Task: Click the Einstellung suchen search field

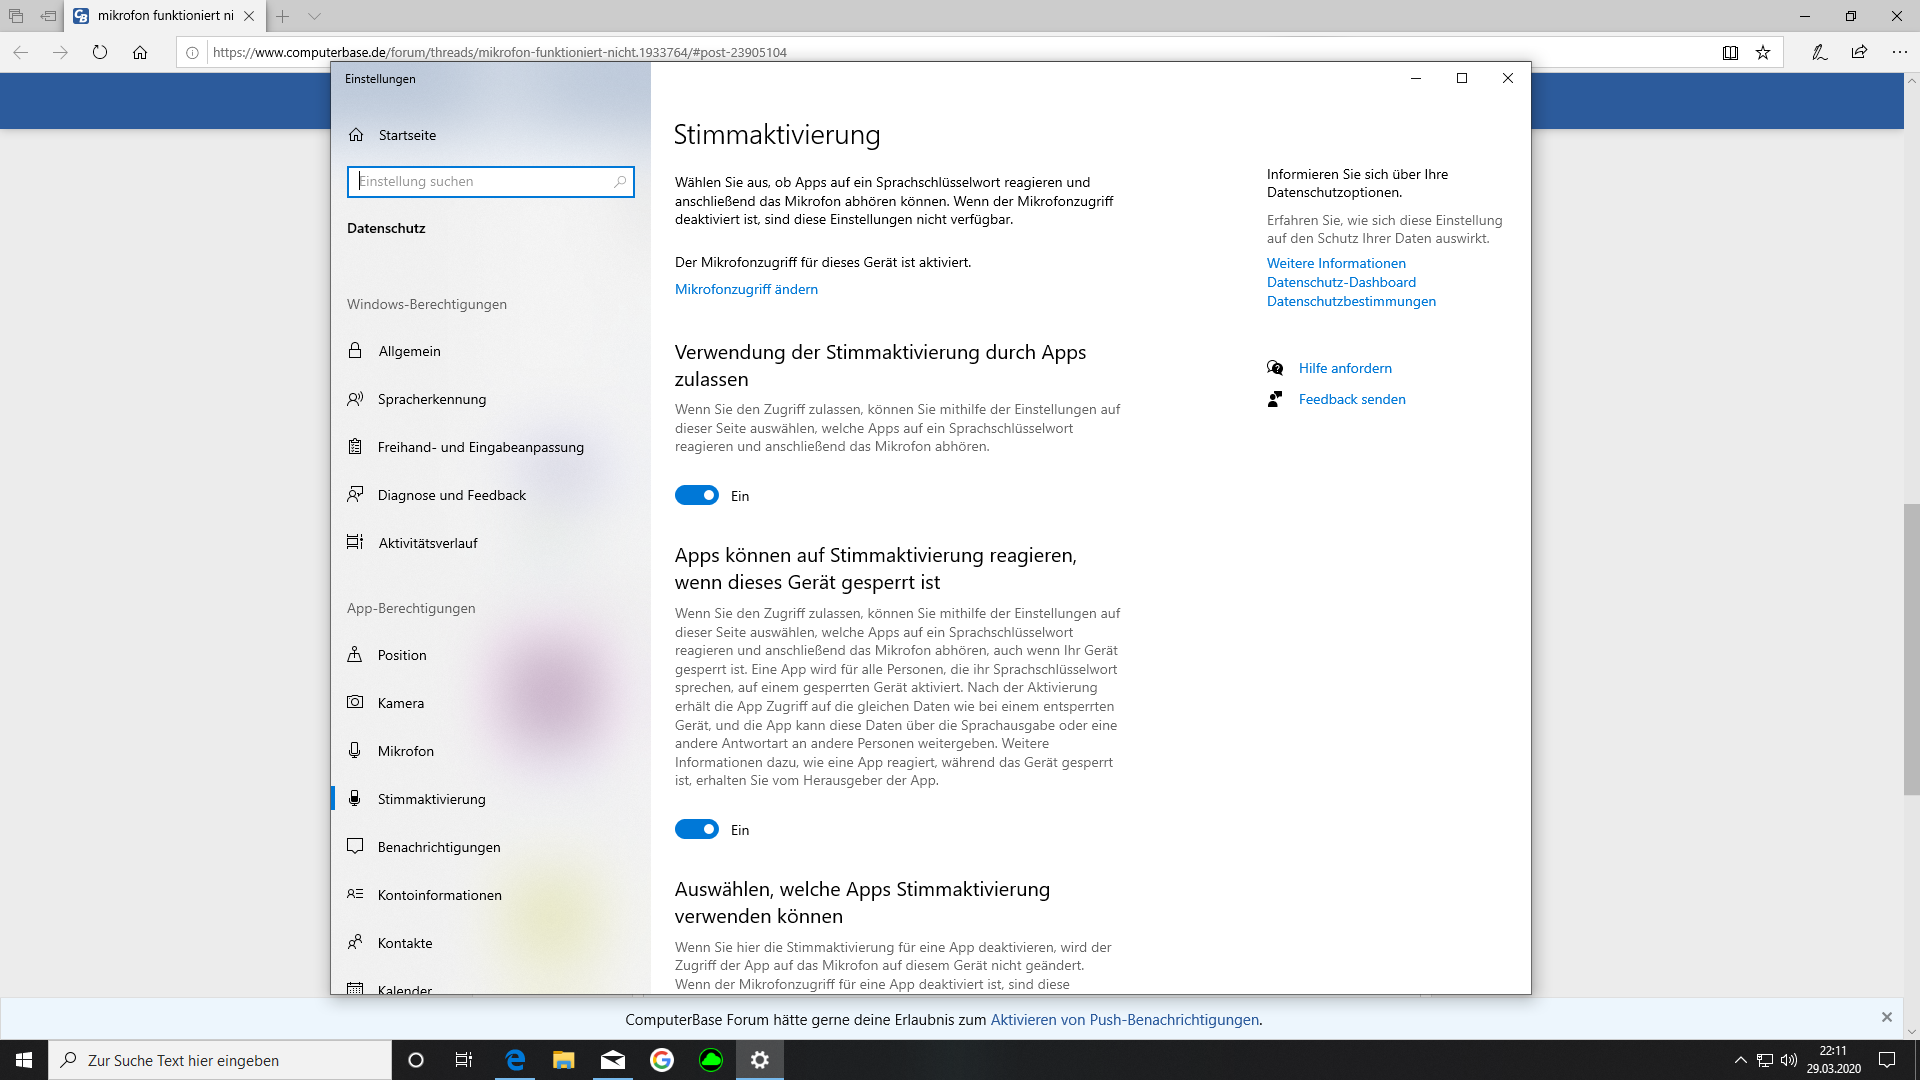Action: click(490, 181)
